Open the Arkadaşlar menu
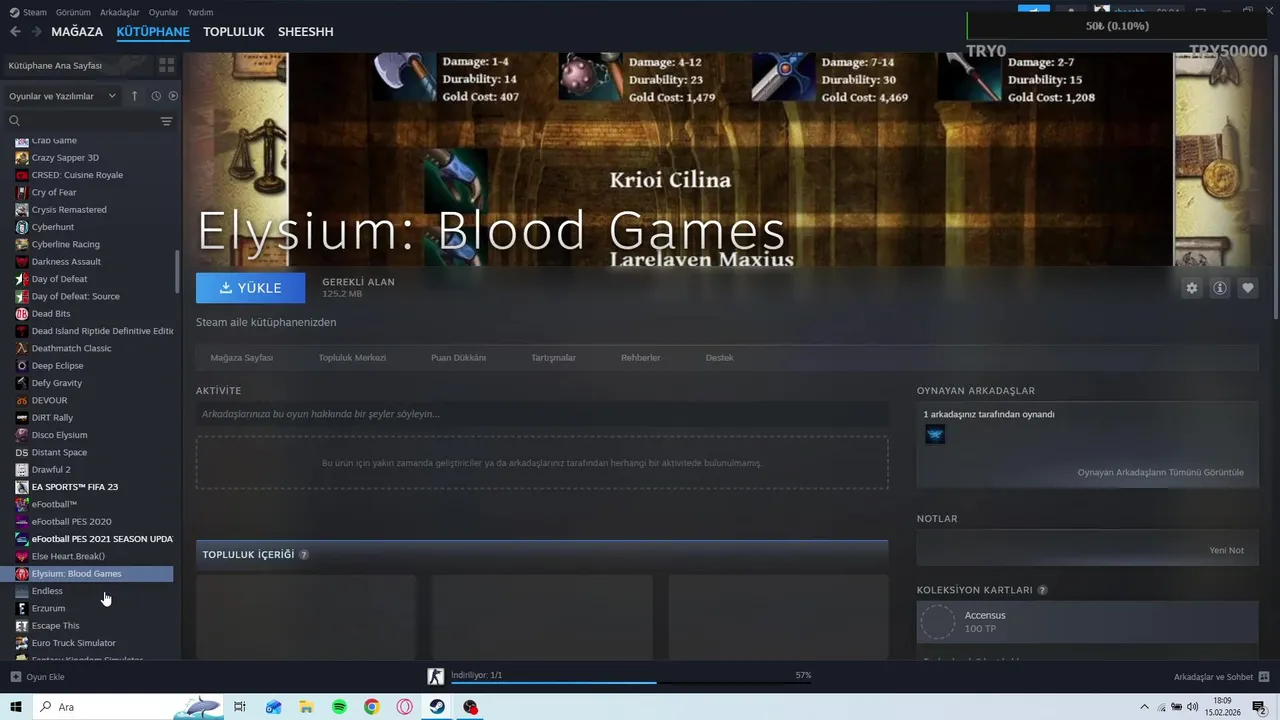The height and width of the screenshot is (720, 1280). pyautogui.click(x=120, y=12)
